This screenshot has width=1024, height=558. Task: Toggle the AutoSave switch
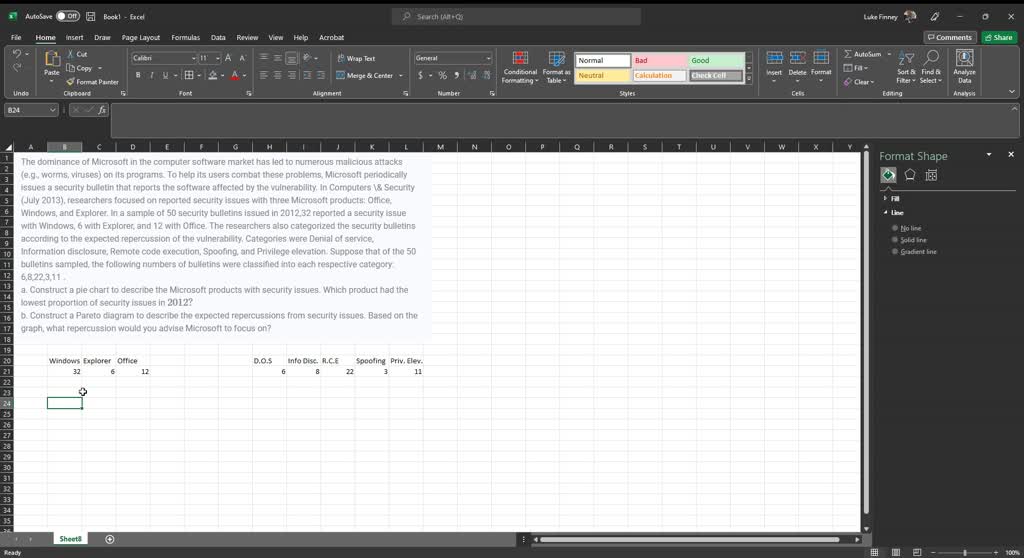tap(68, 17)
